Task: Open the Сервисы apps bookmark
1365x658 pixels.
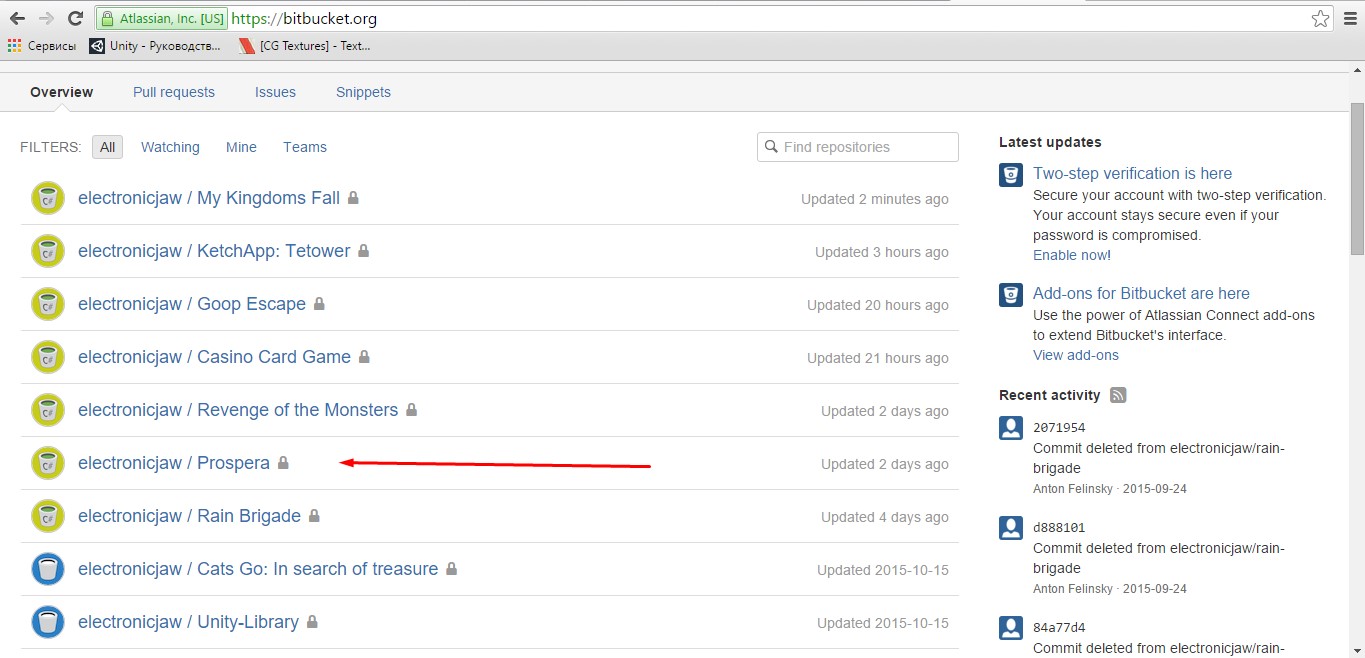Action: tap(41, 45)
